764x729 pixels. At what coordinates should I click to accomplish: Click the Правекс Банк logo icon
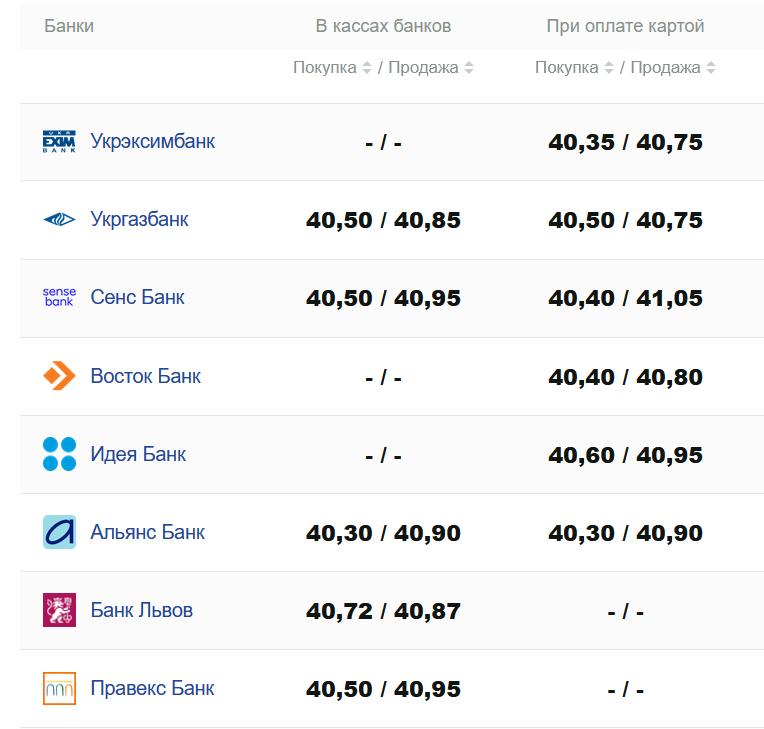tap(59, 688)
